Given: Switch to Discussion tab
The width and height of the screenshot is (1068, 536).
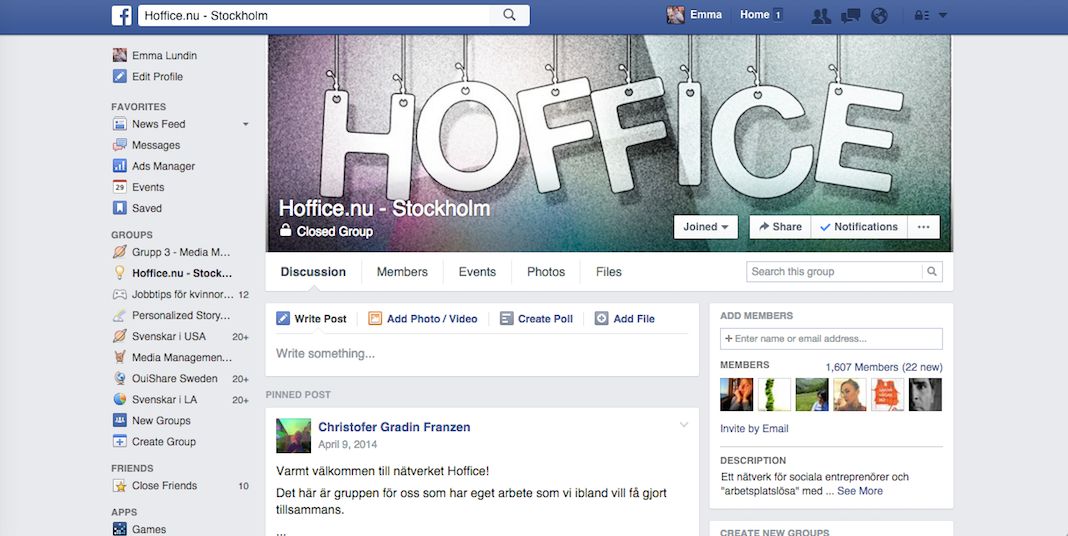Looking at the screenshot, I should [313, 272].
